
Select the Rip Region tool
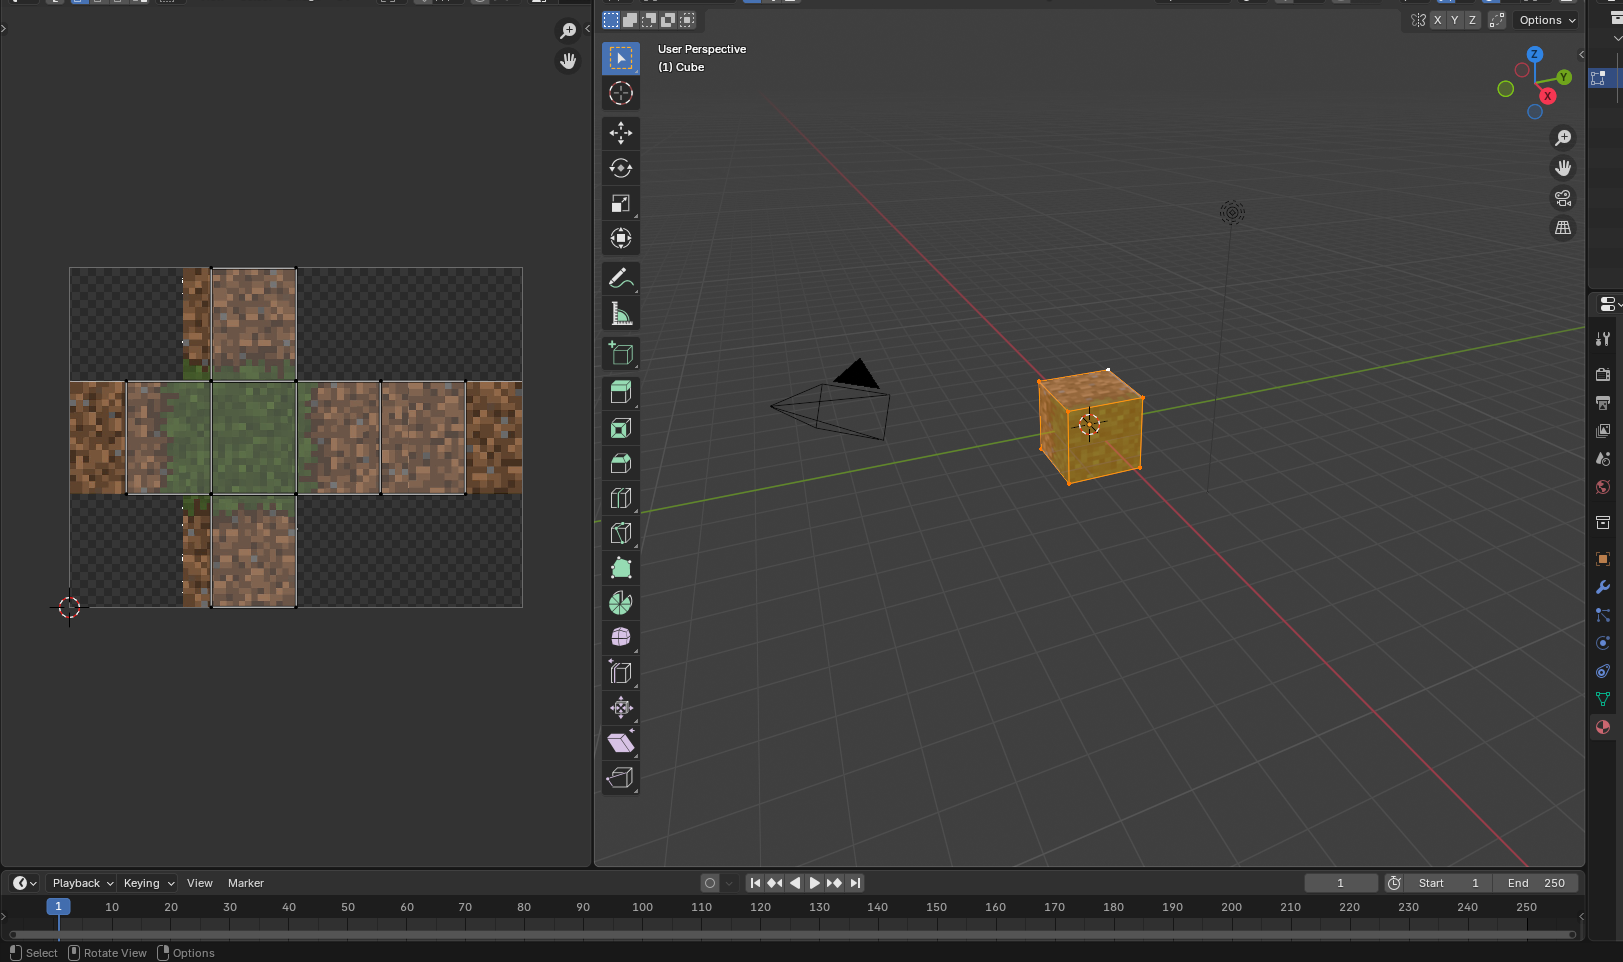[621, 778]
